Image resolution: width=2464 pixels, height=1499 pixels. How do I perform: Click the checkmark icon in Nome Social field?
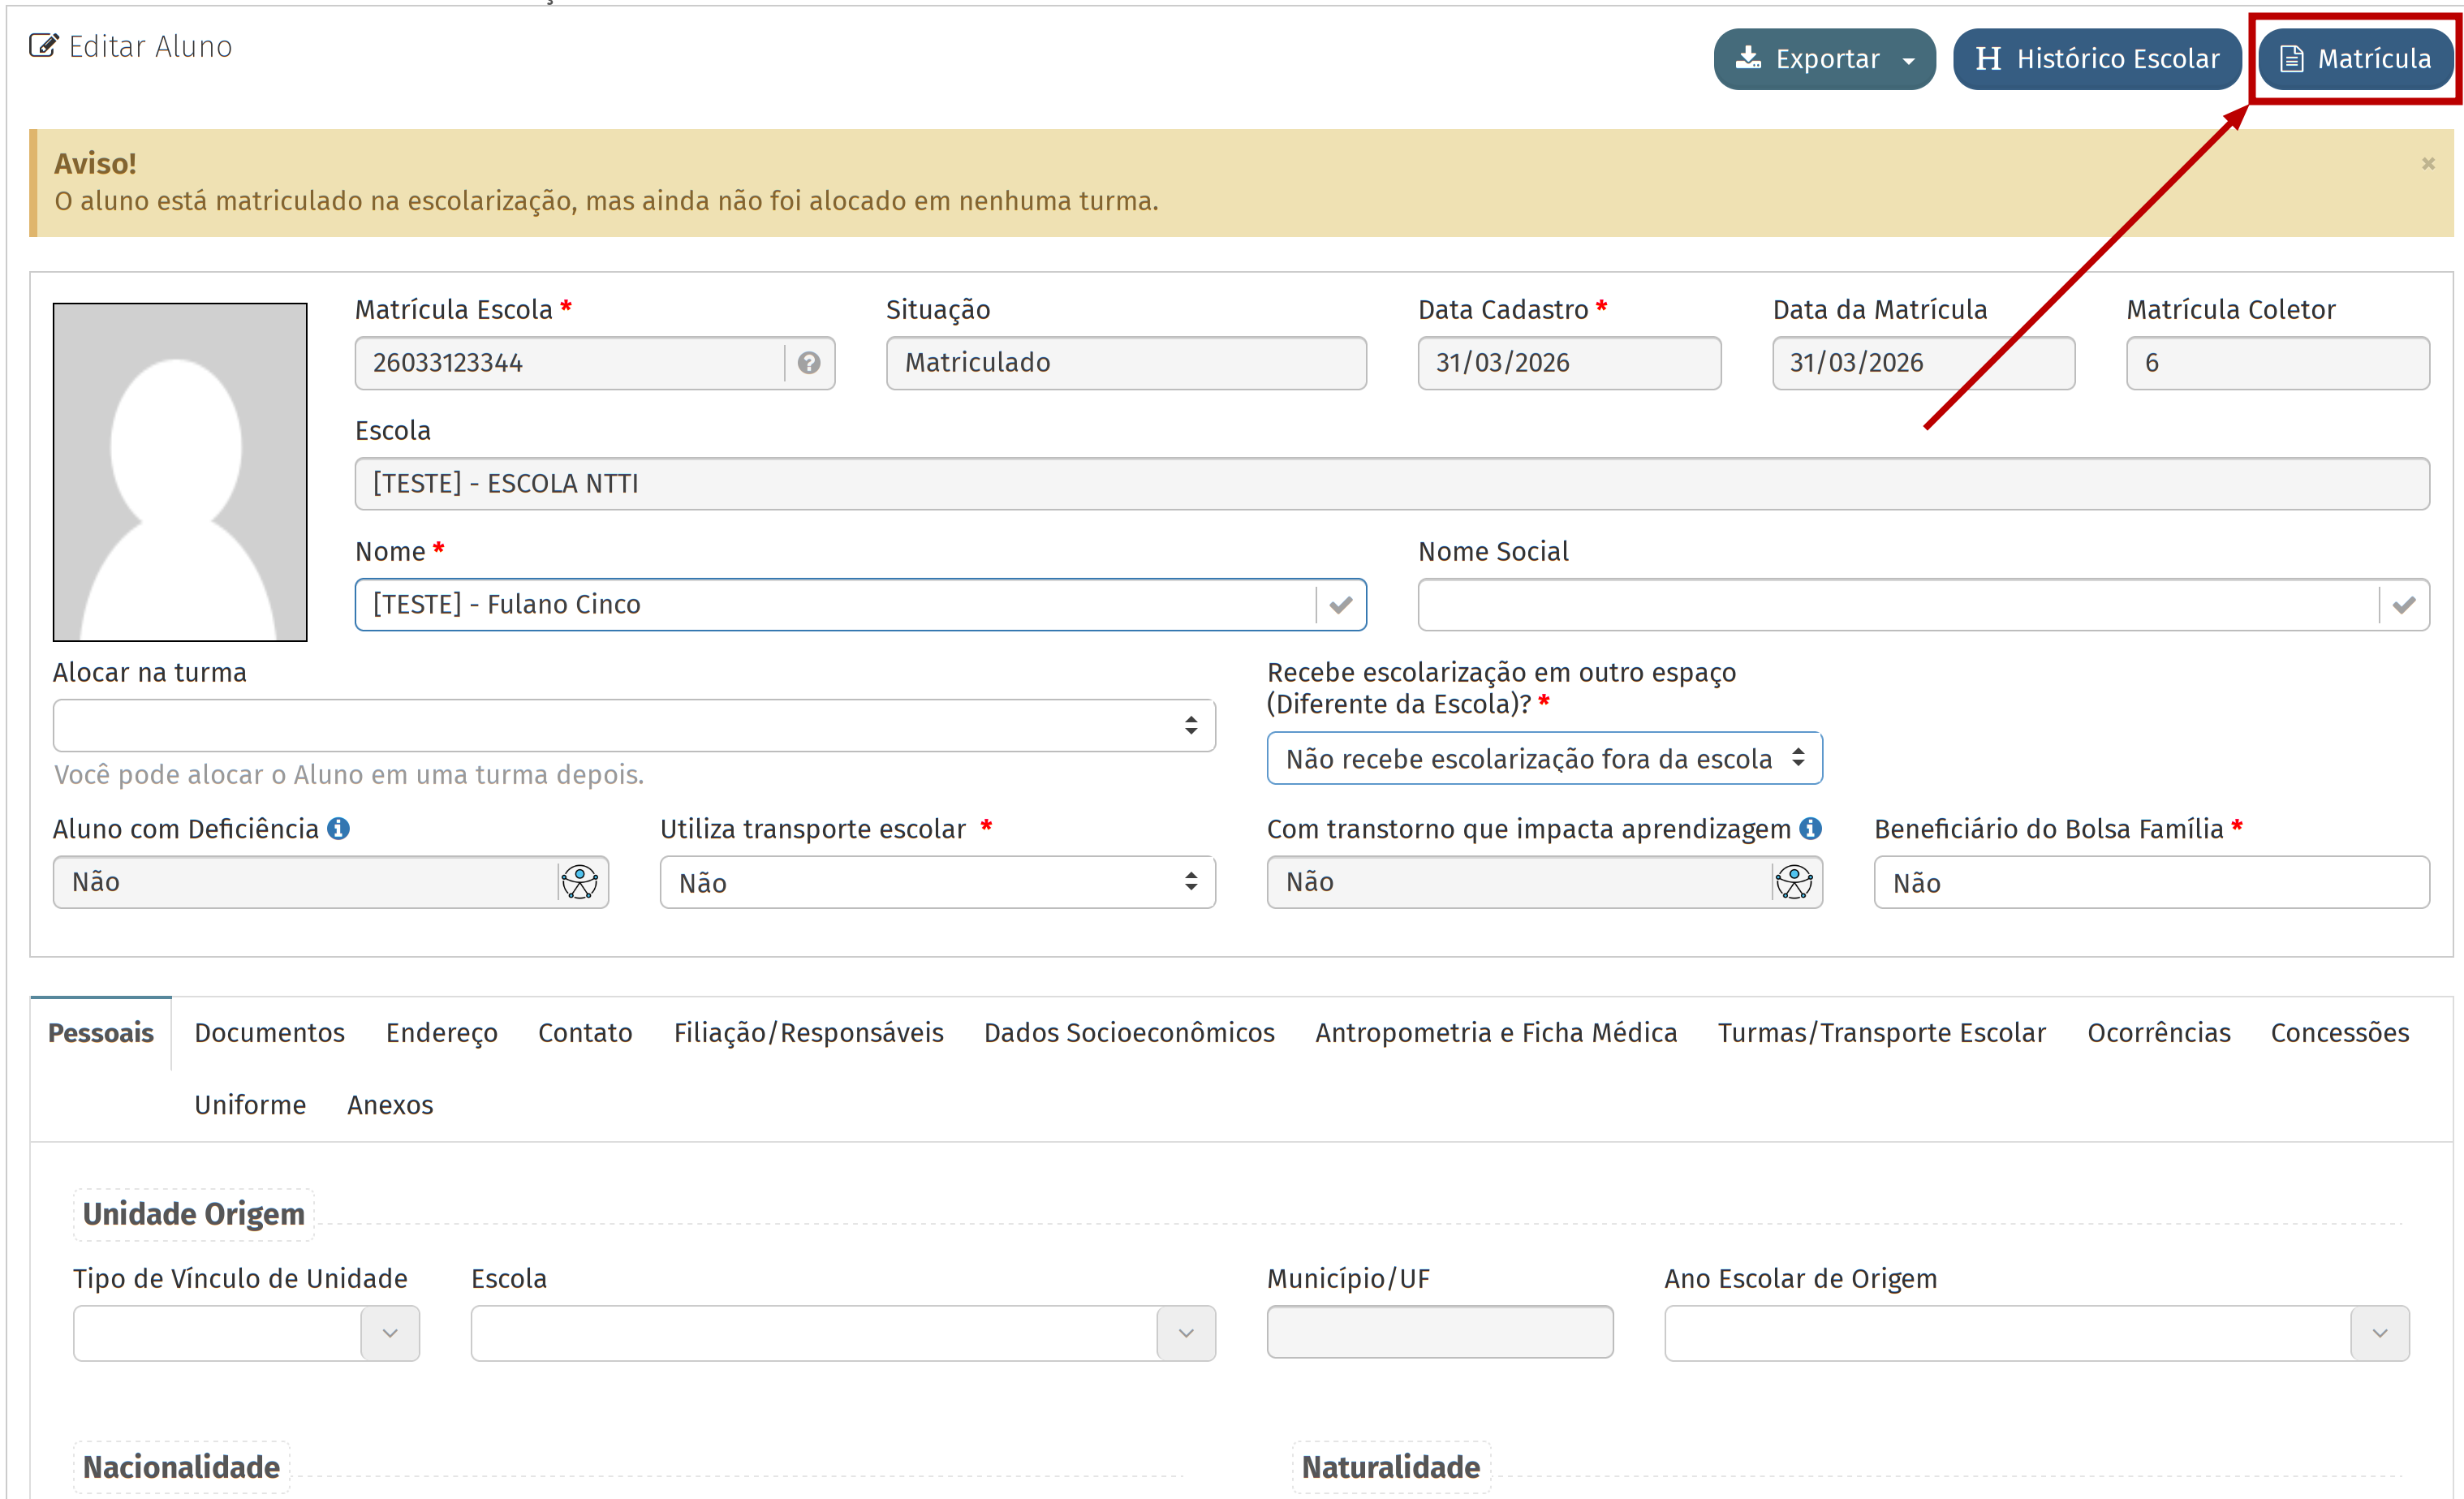(2404, 605)
